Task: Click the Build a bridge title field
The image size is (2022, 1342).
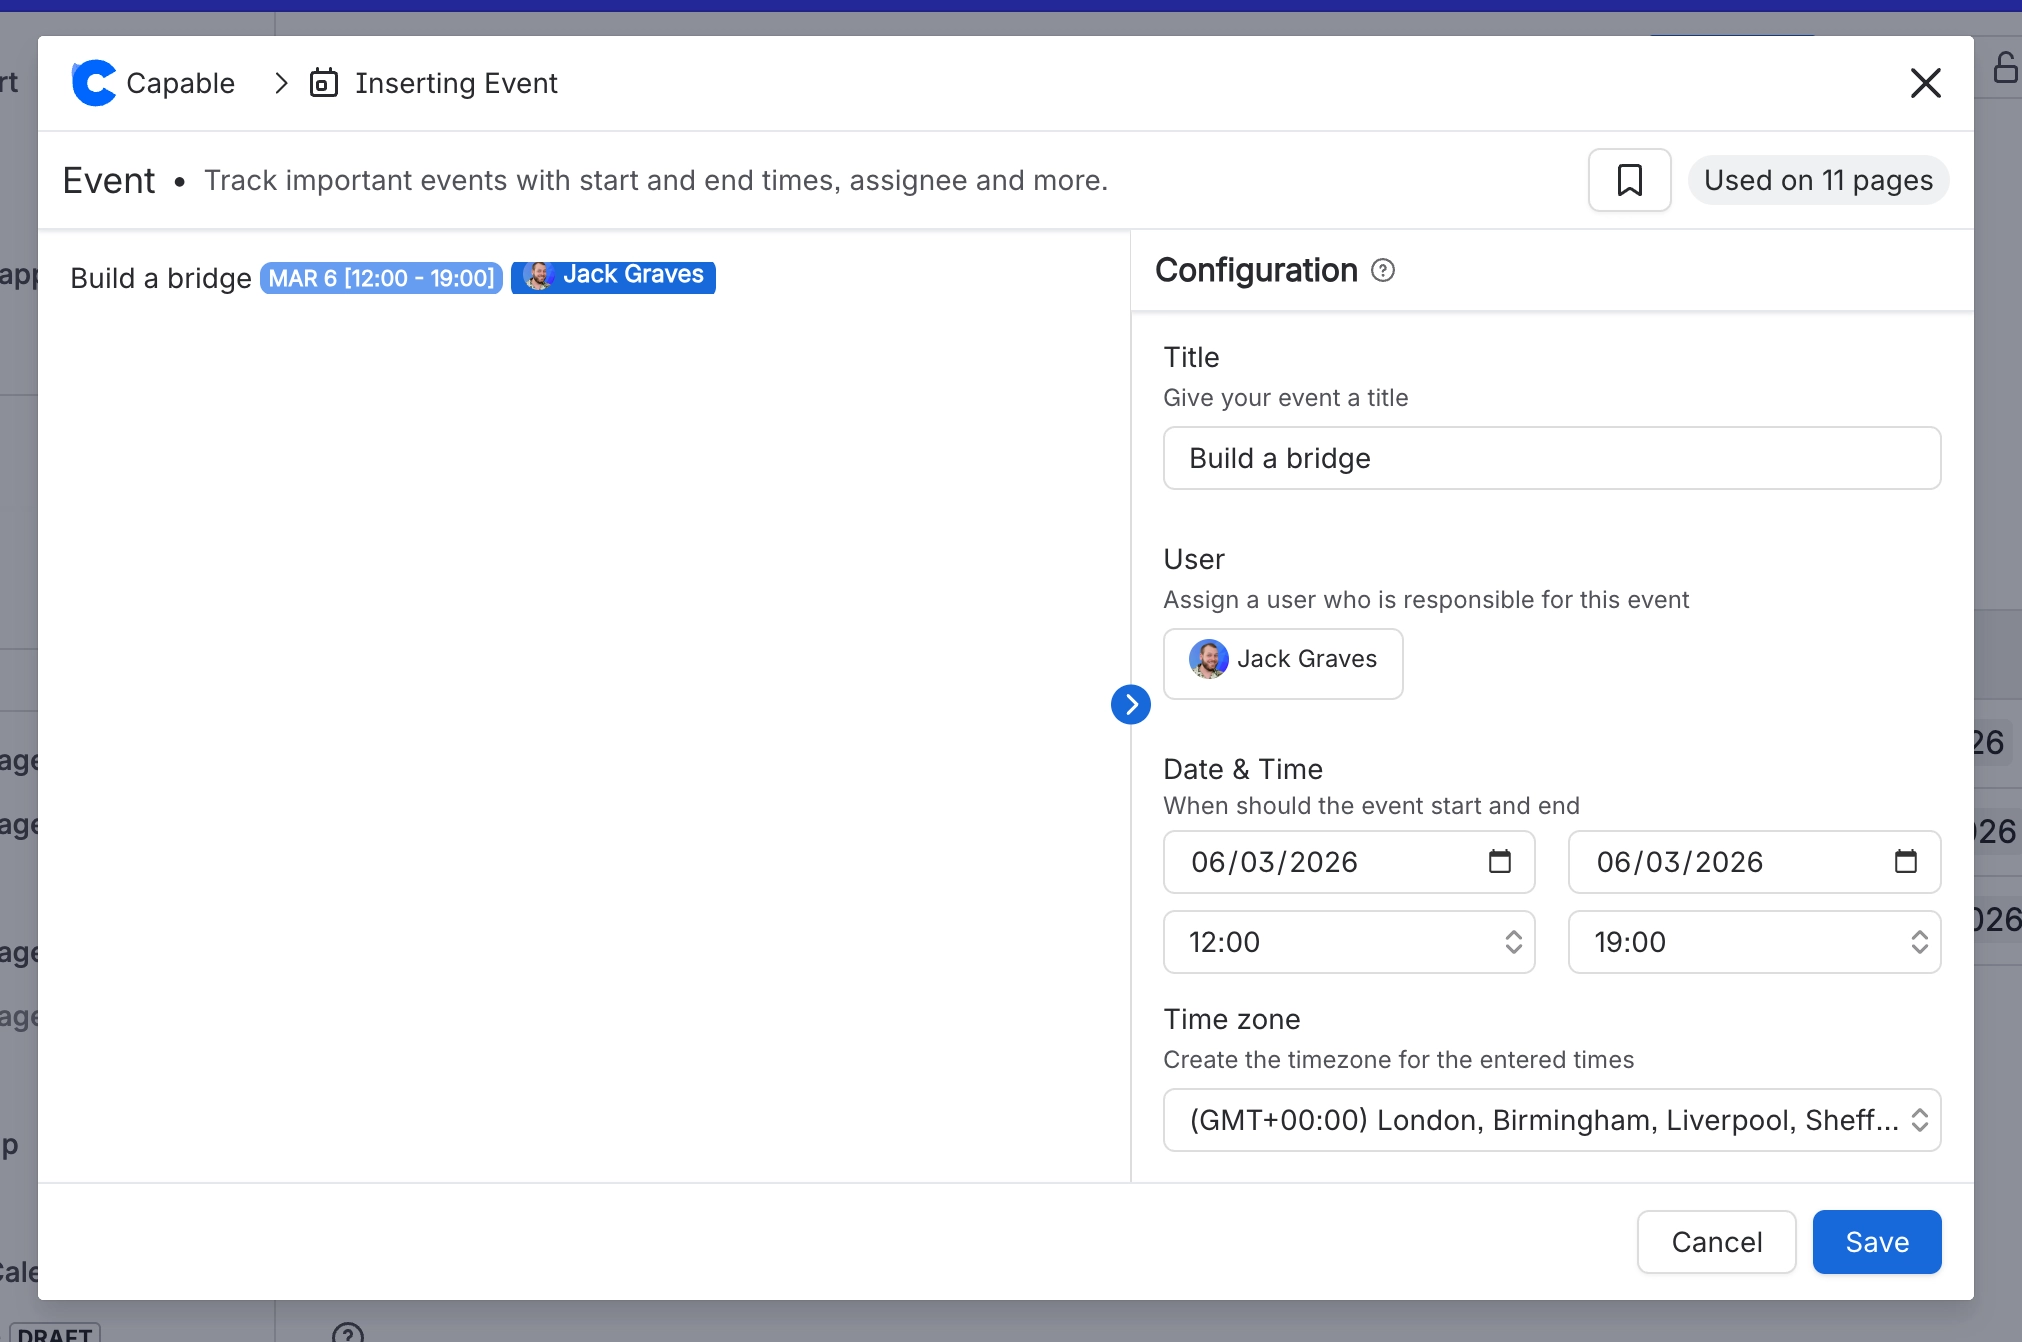Action: pos(1551,458)
